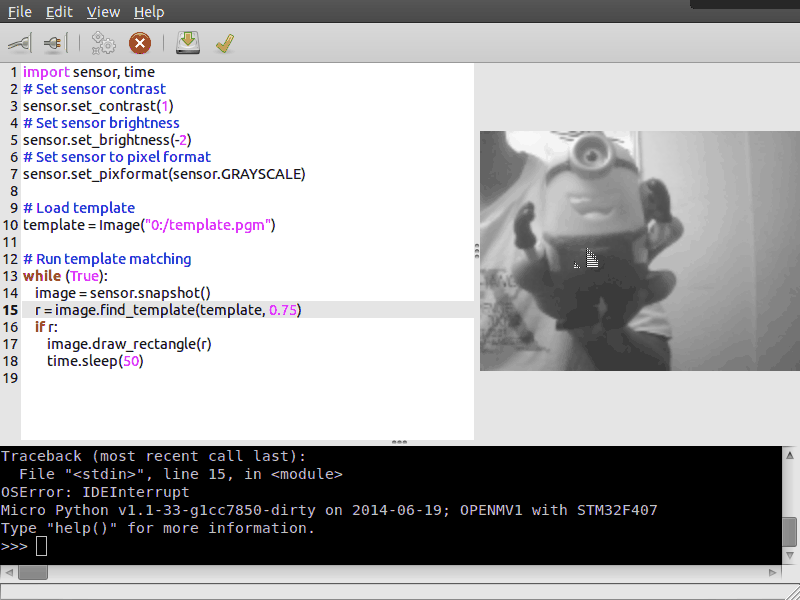Click line 'while (True):'
The image size is (800, 600).
tap(65, 276)
